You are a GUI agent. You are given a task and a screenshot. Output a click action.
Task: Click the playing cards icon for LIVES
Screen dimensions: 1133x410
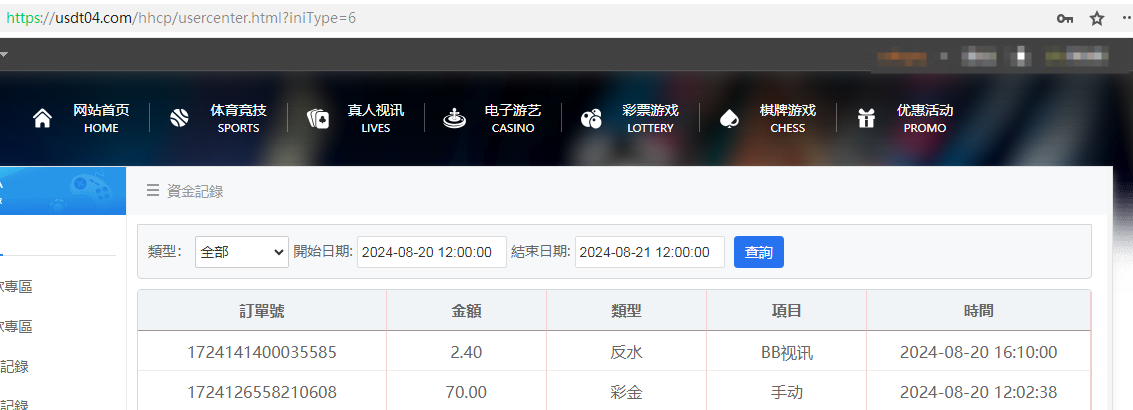pos(318,119)
